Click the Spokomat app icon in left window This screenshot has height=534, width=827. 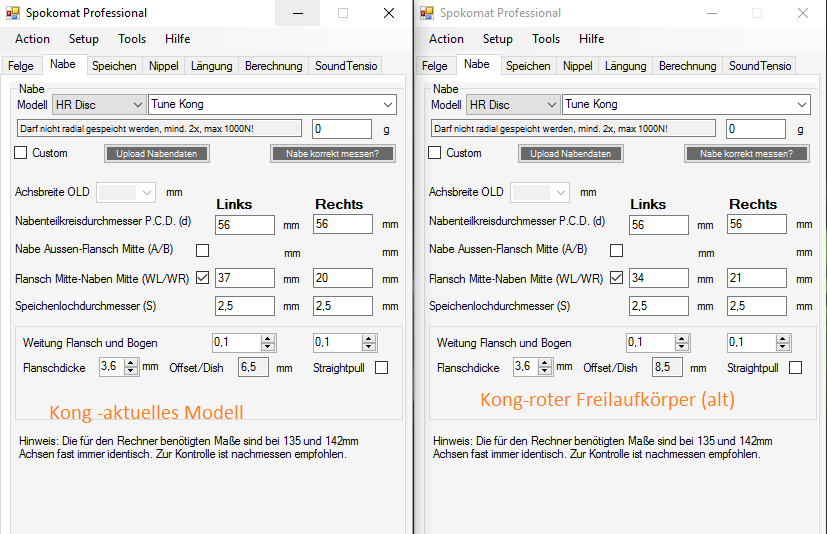(x=13, y=13)
